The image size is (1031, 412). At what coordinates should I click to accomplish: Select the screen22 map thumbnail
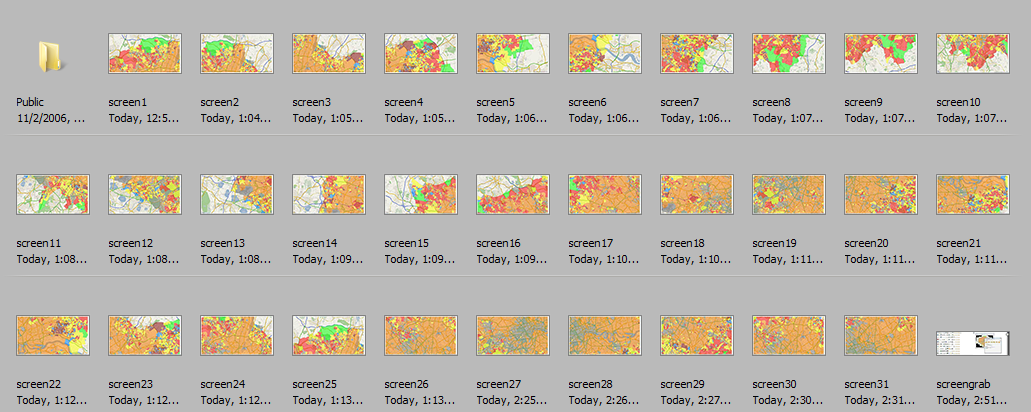[53, 335]
